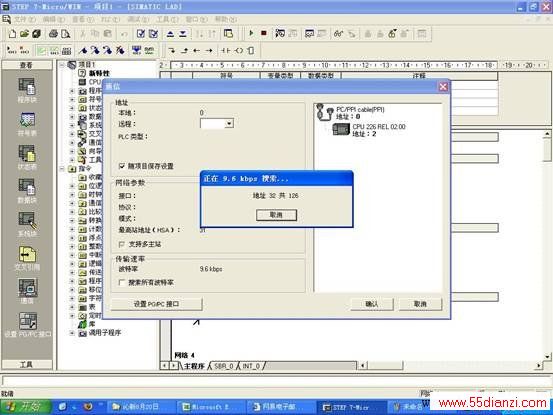The image size is (553, 415).
Task: Click the Compile All toolbar icon
Action: (153, 34)
